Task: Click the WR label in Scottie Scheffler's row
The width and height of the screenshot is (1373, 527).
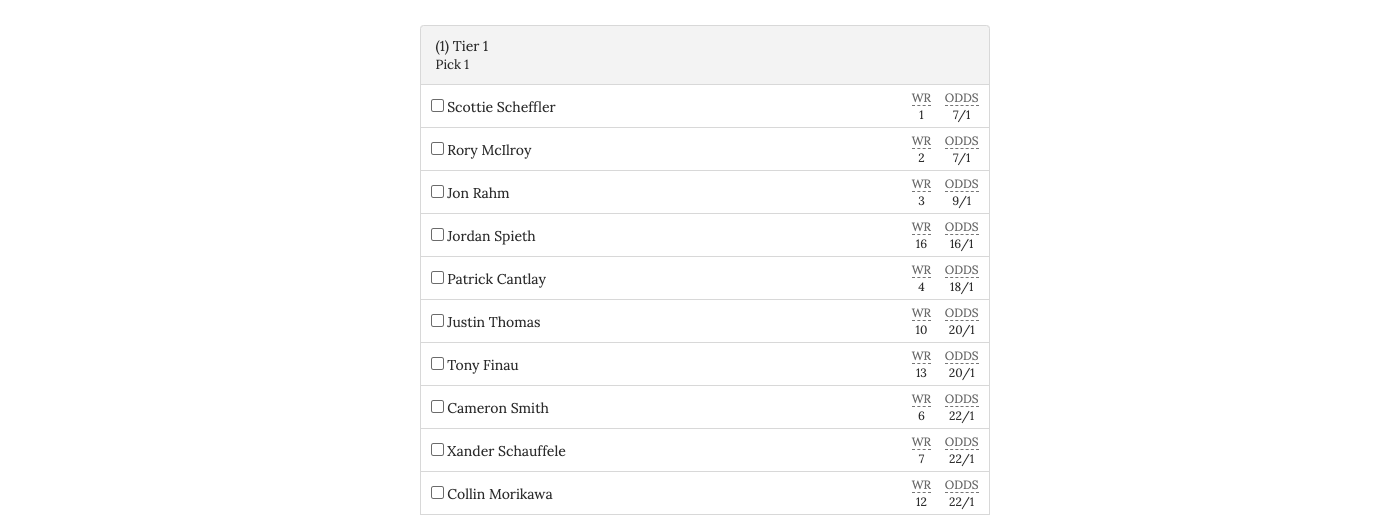Action: [921, 98]
